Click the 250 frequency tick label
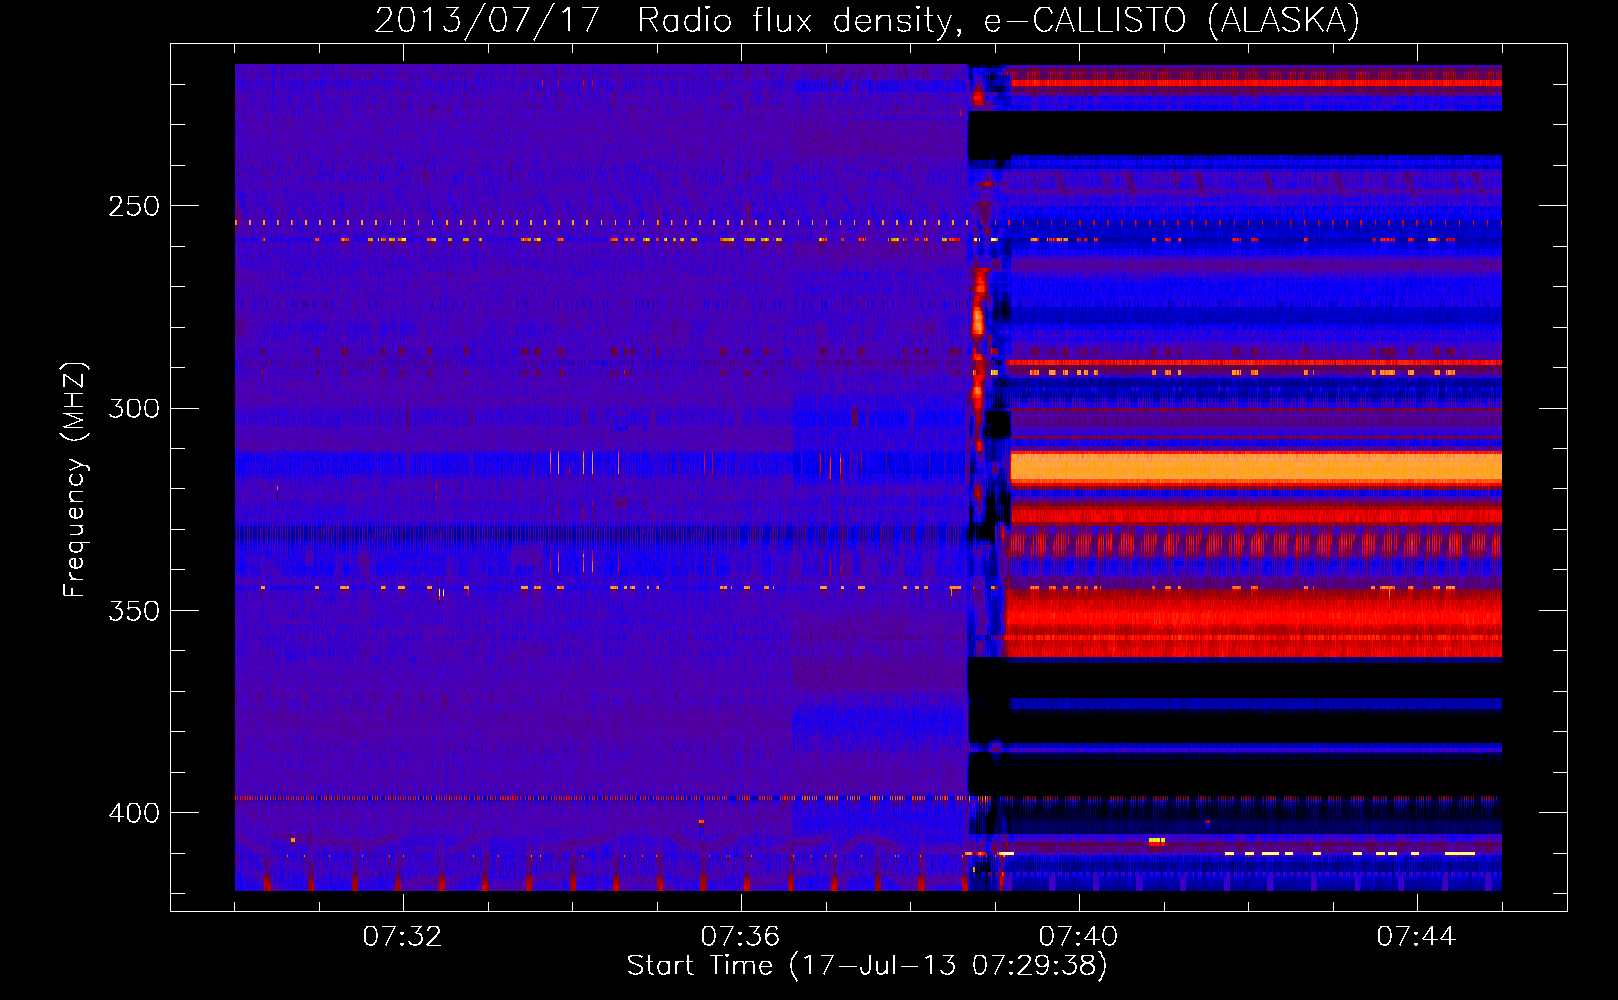Image resolution: width=1618 pixels, height=1000 pixels. point(134,206)
